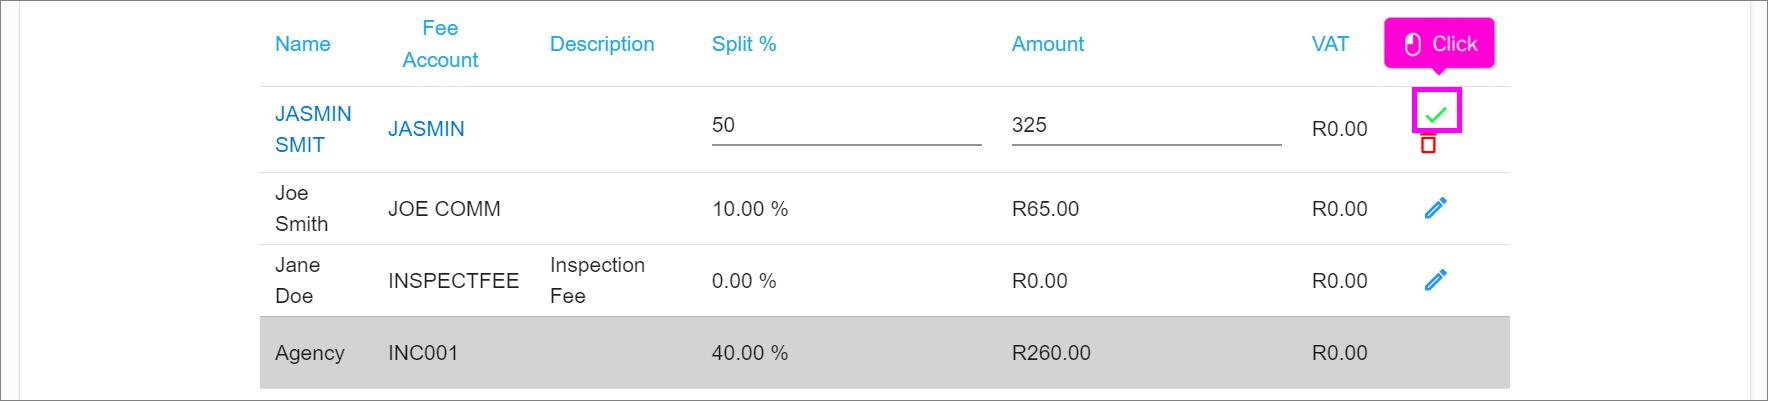Edit the Jane Doe row with pencil icon
The image size is (1768, 401).
tap(1435, 280)
